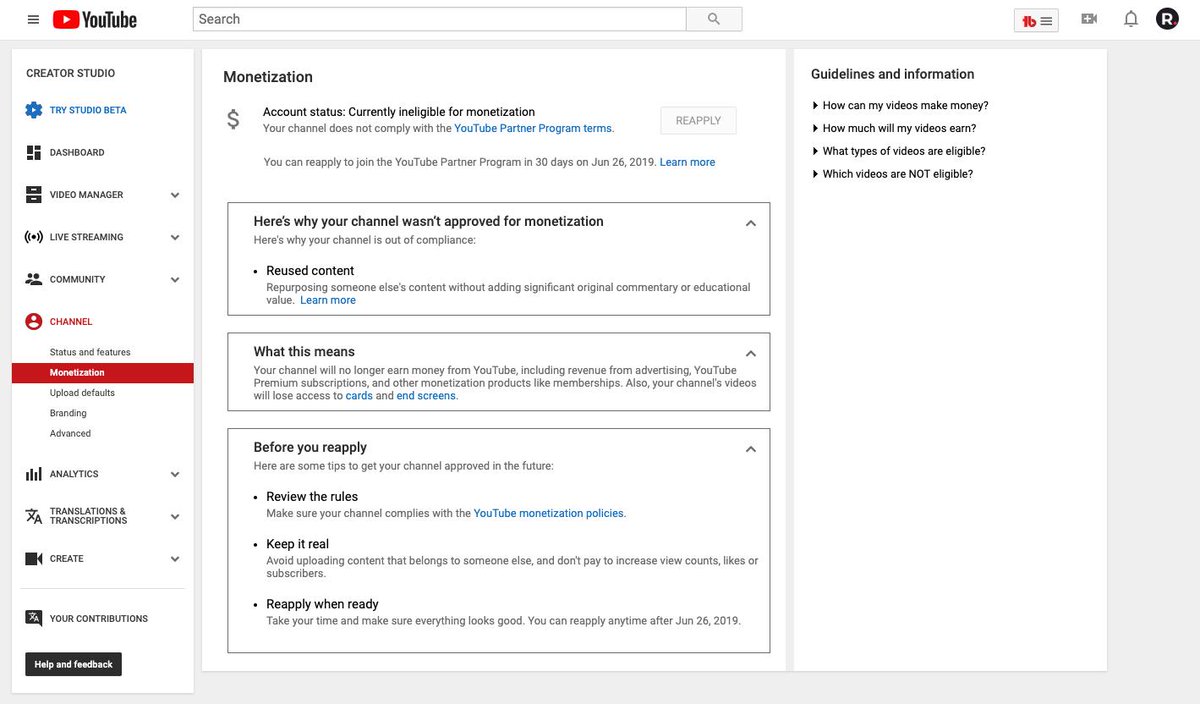Viewport: 1200px width, 704px height.
Task: Click the Your Contributions label
Action: tap(99, 619)
